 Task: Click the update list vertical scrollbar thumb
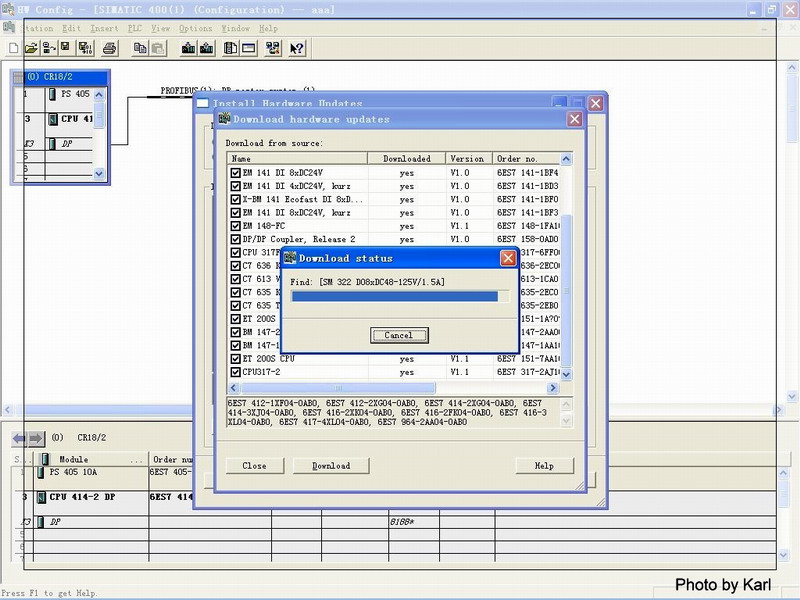click(566, 291)
